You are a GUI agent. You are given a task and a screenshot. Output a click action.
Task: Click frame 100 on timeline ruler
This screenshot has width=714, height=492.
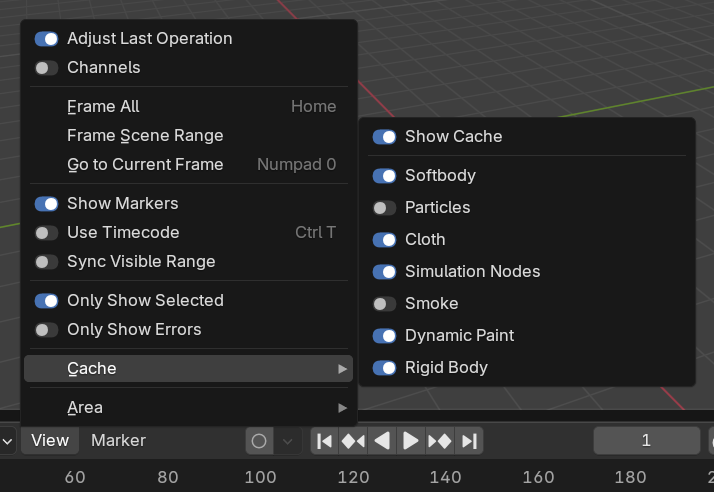(x=260, y=477)
